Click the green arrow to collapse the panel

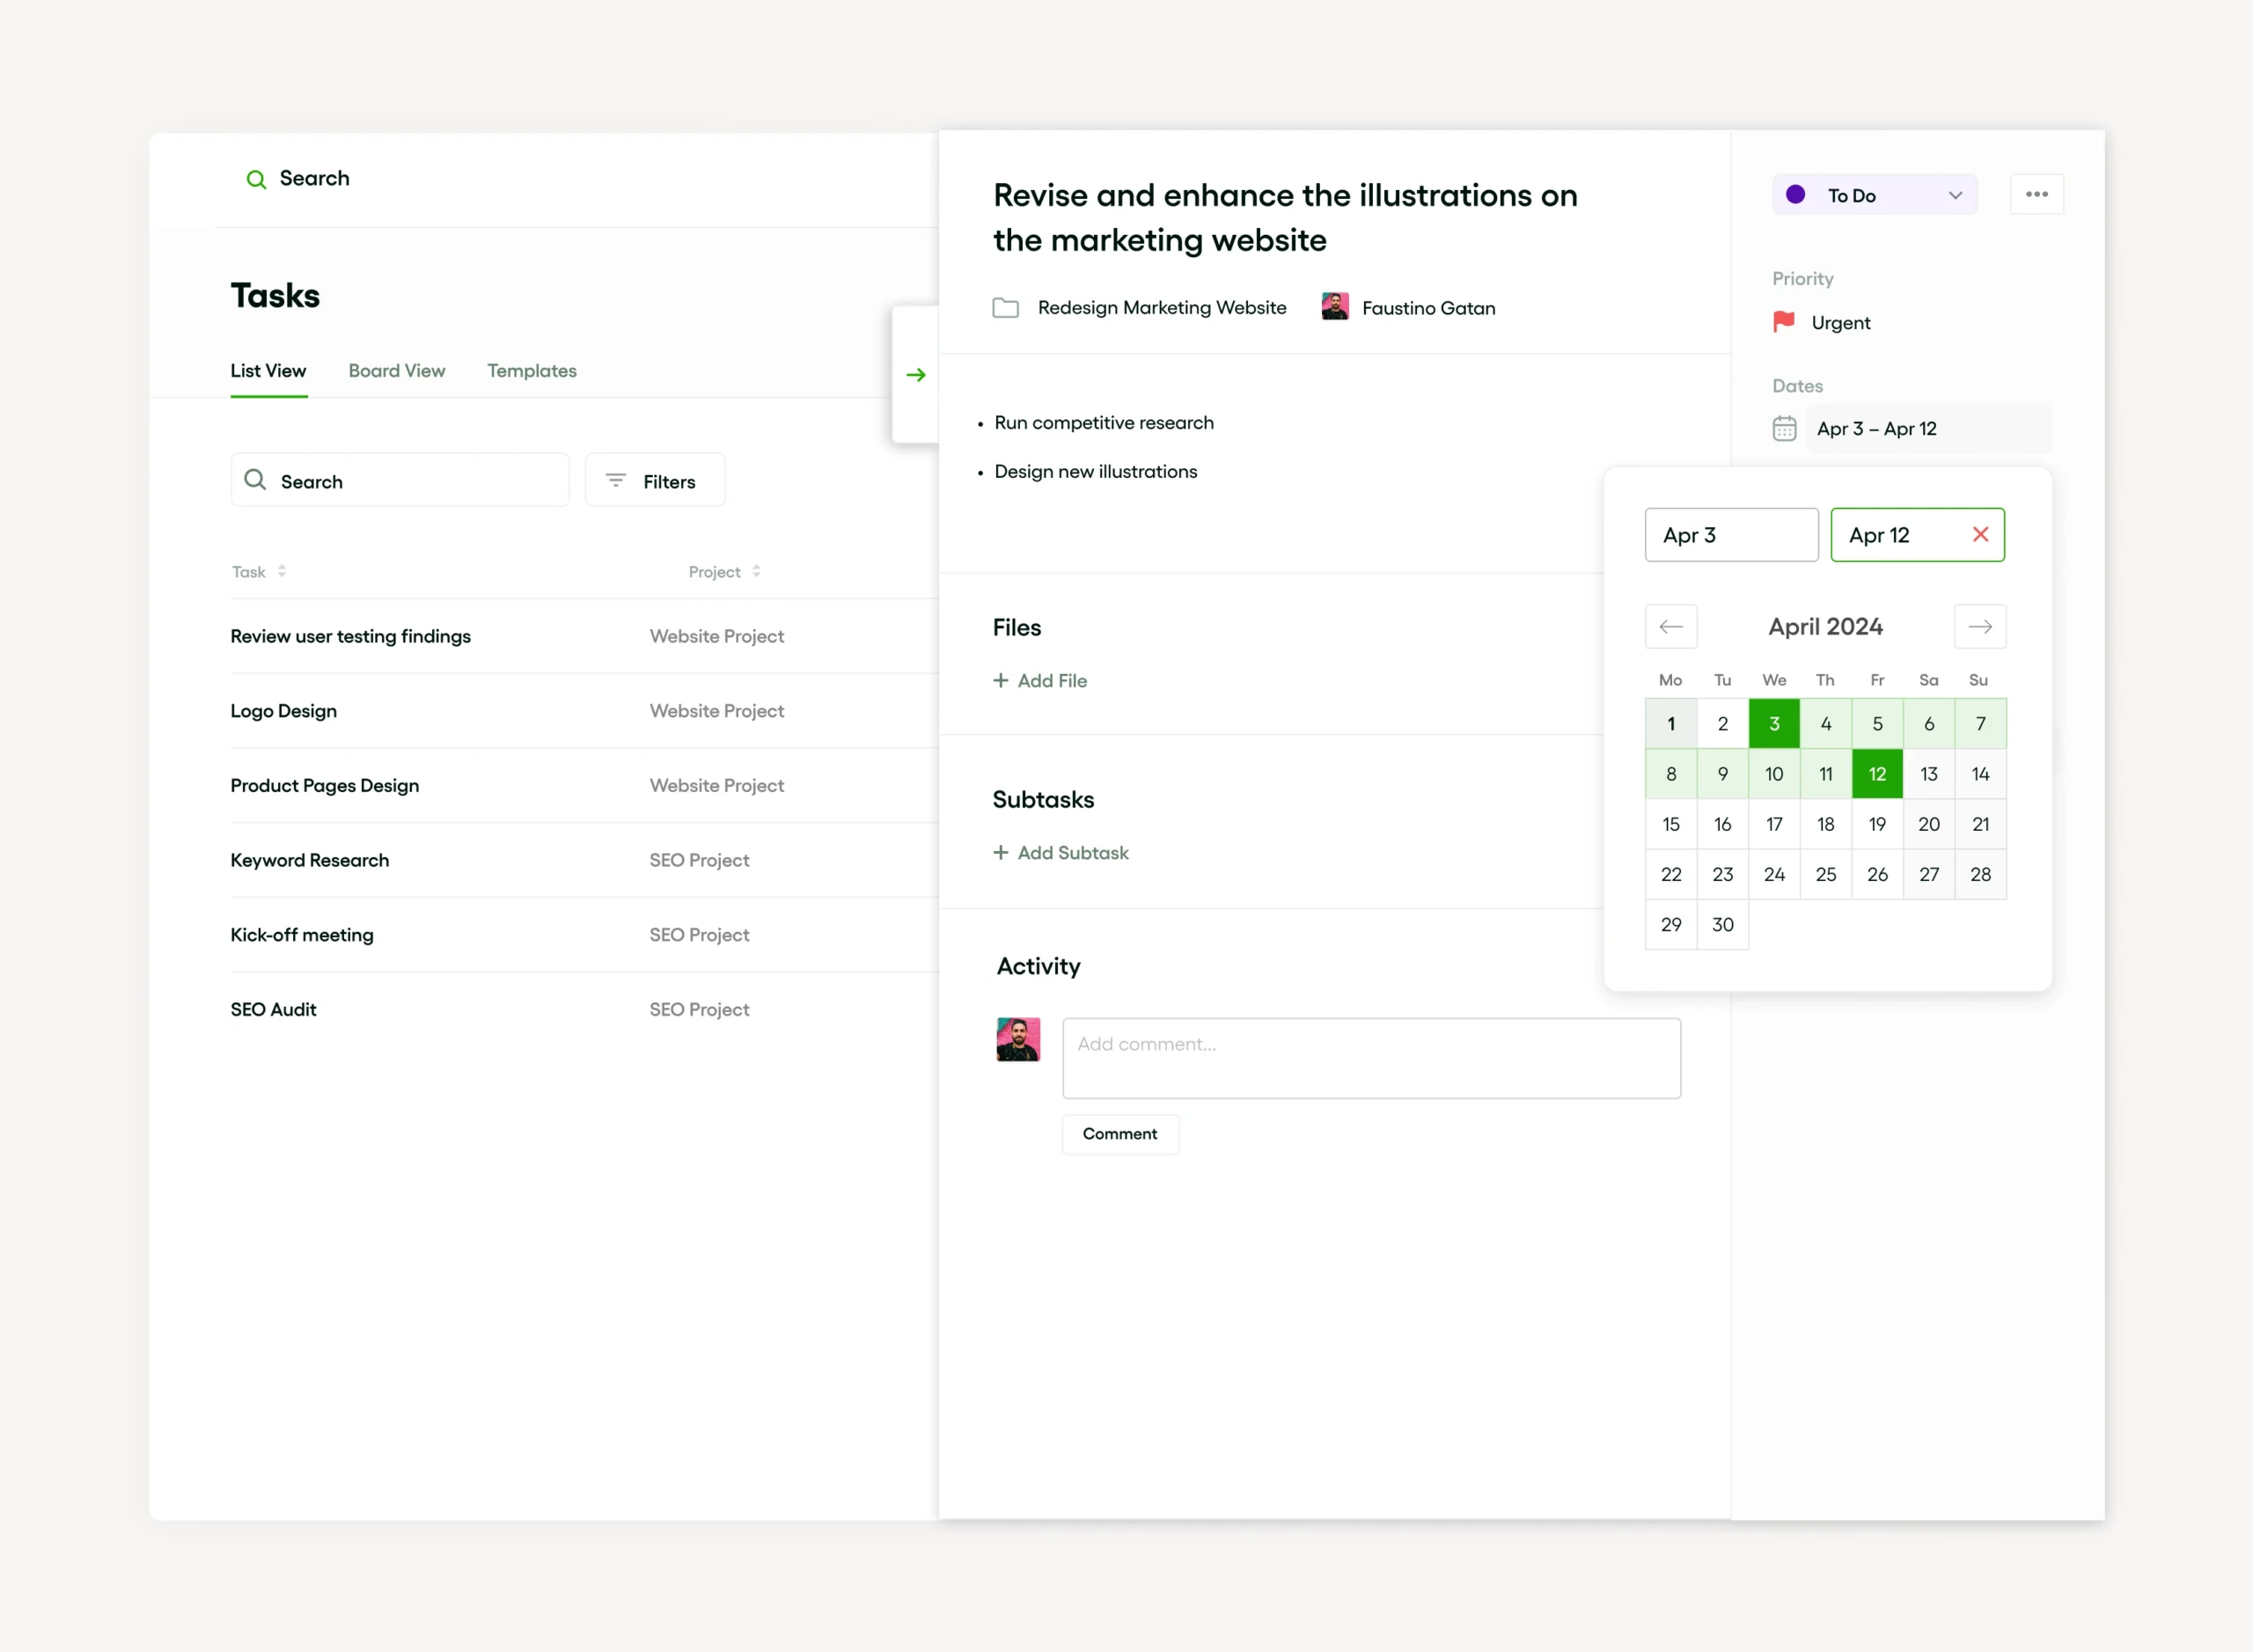(915, 374)
